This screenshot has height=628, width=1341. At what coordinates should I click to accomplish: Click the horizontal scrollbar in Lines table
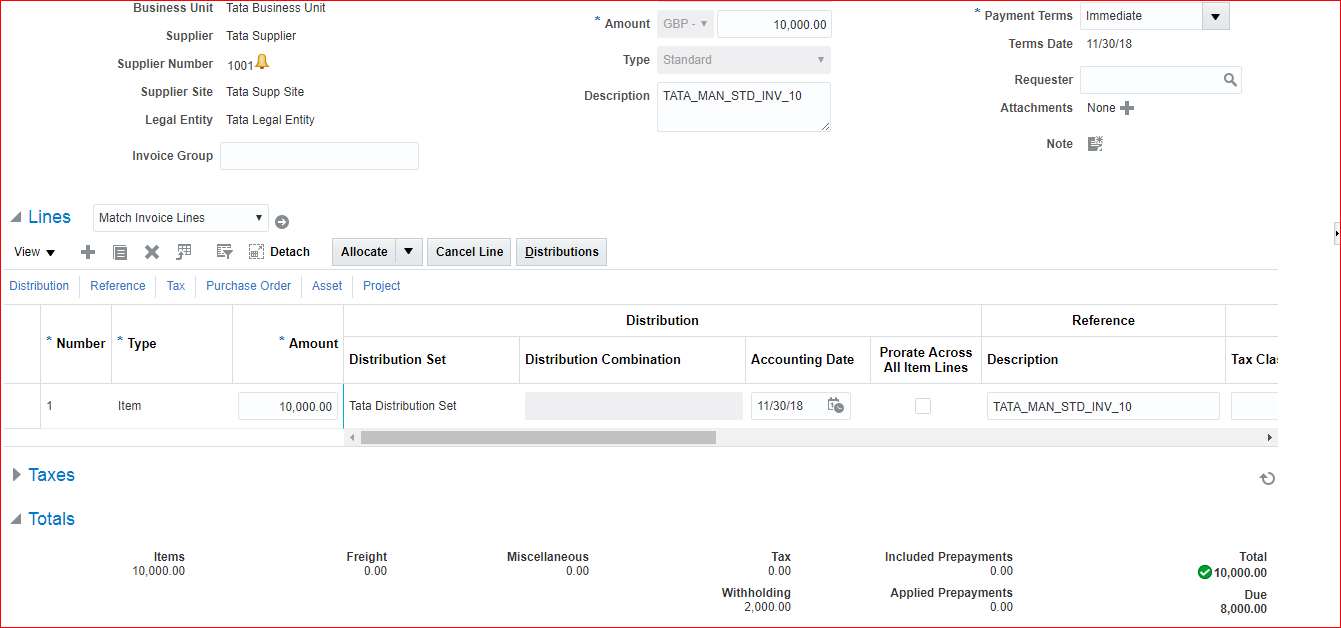pos(538,437)
